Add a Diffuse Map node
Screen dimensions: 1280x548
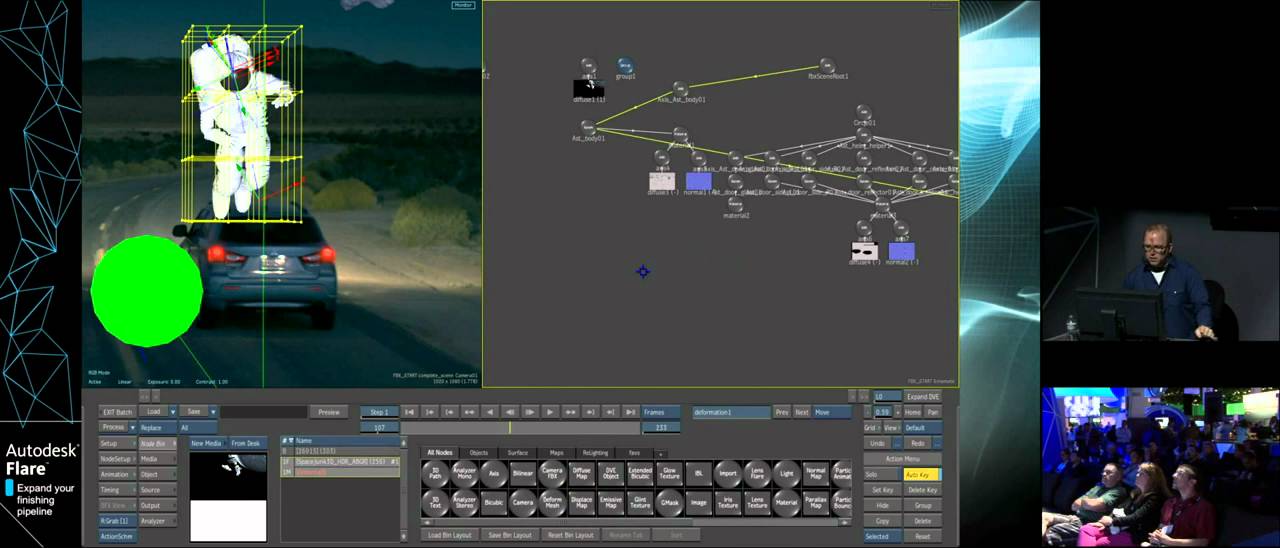(x=581, y=474)
